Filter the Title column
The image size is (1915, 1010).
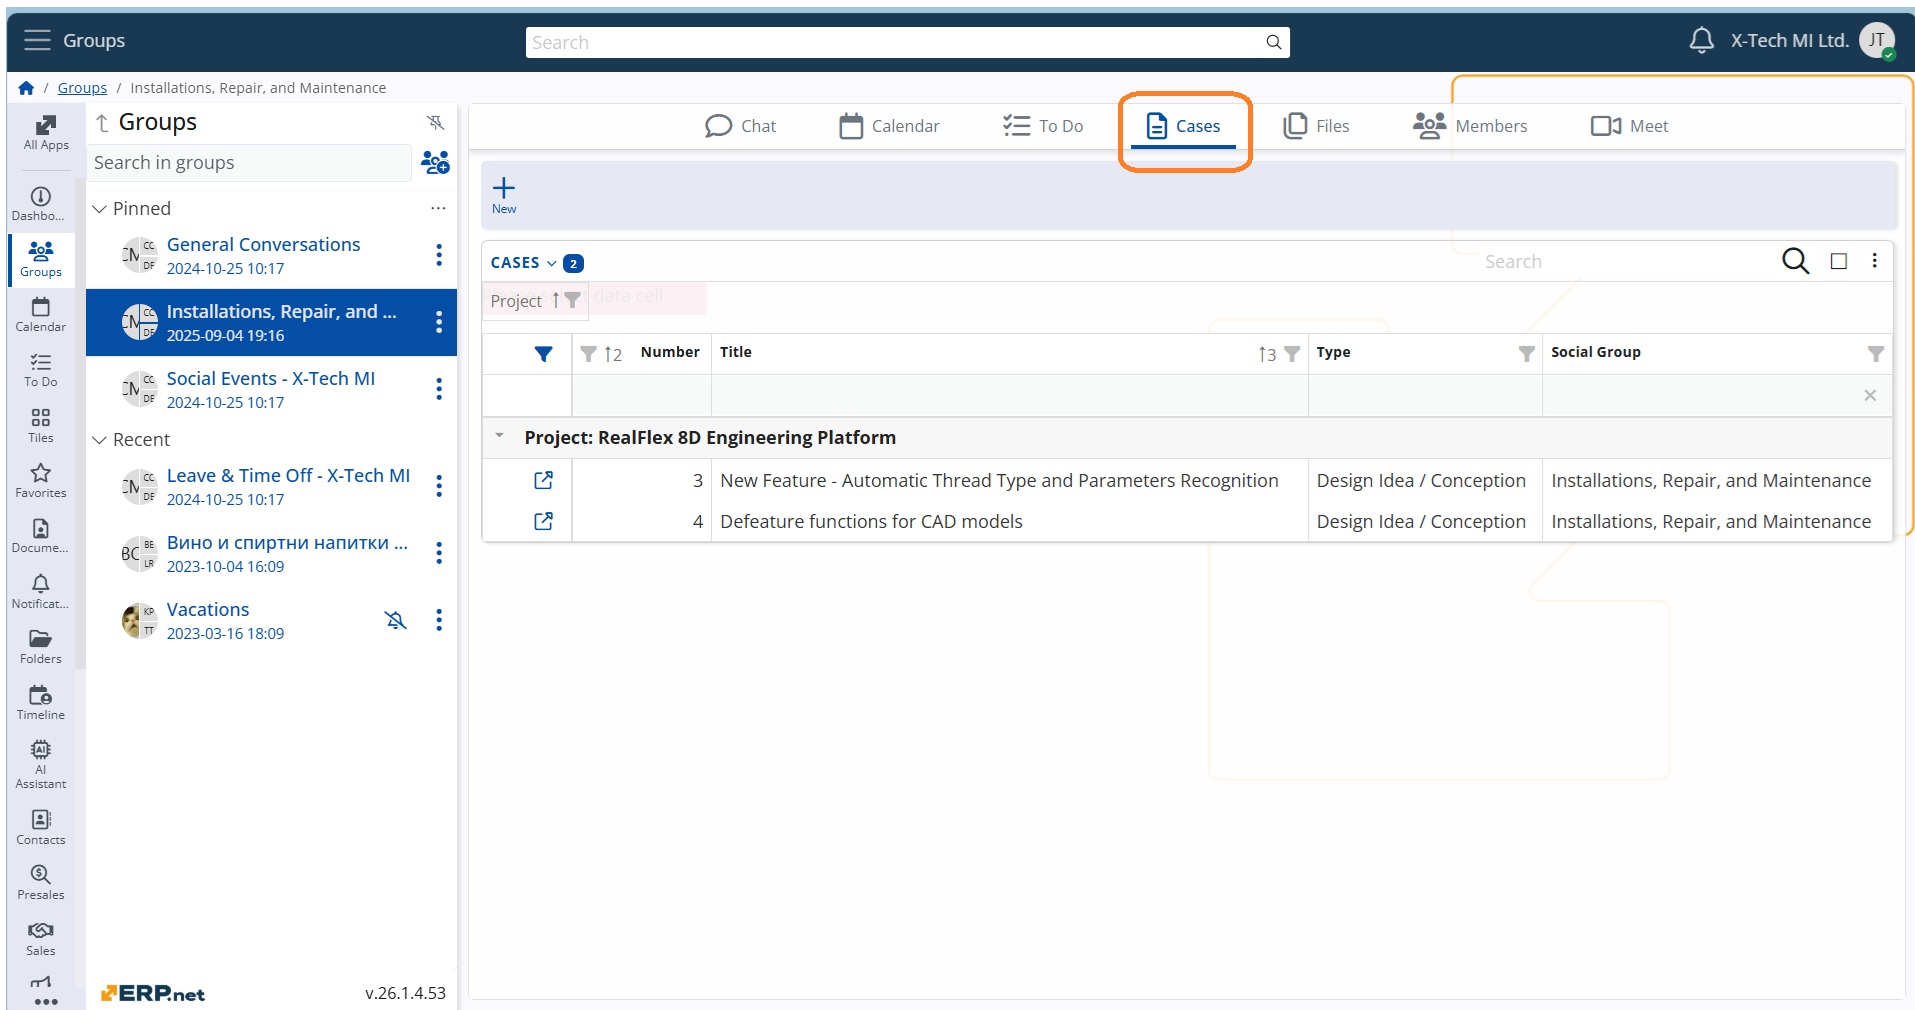coord(1292,354)
